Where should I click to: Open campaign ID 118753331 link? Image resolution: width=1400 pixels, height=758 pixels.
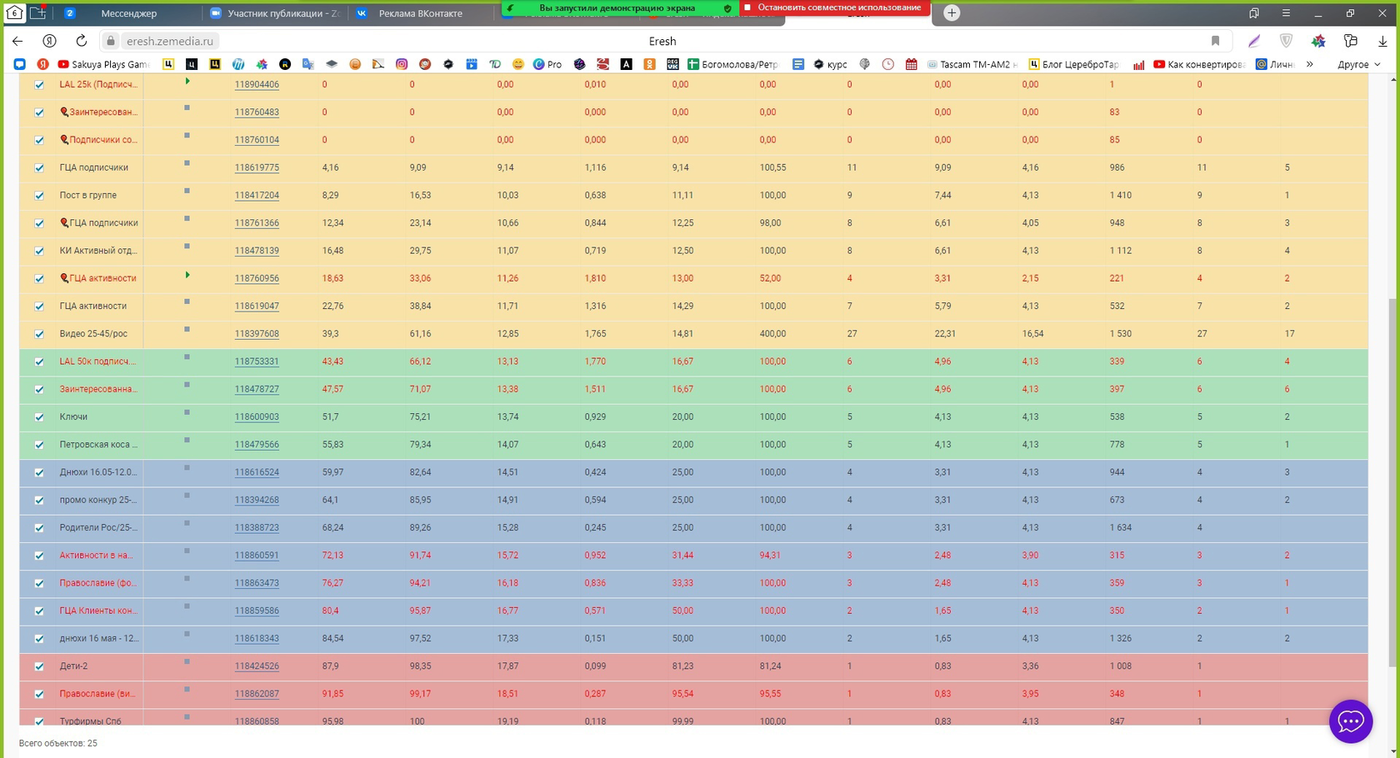pyautogui.click(x=257, y=362)
